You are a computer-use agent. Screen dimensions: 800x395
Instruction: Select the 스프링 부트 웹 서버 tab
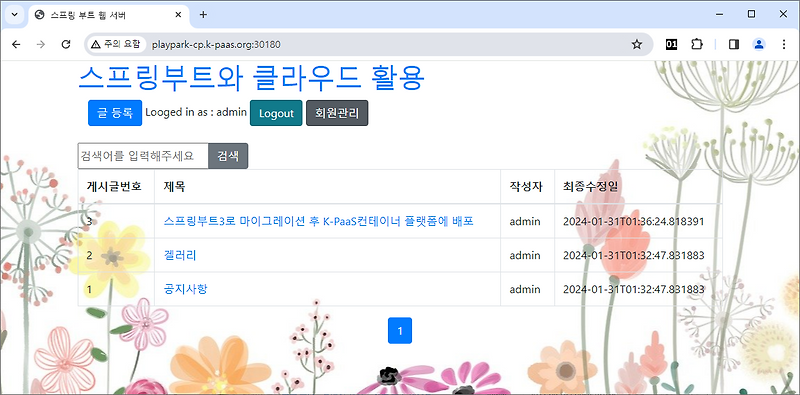(x=109, y=15)
